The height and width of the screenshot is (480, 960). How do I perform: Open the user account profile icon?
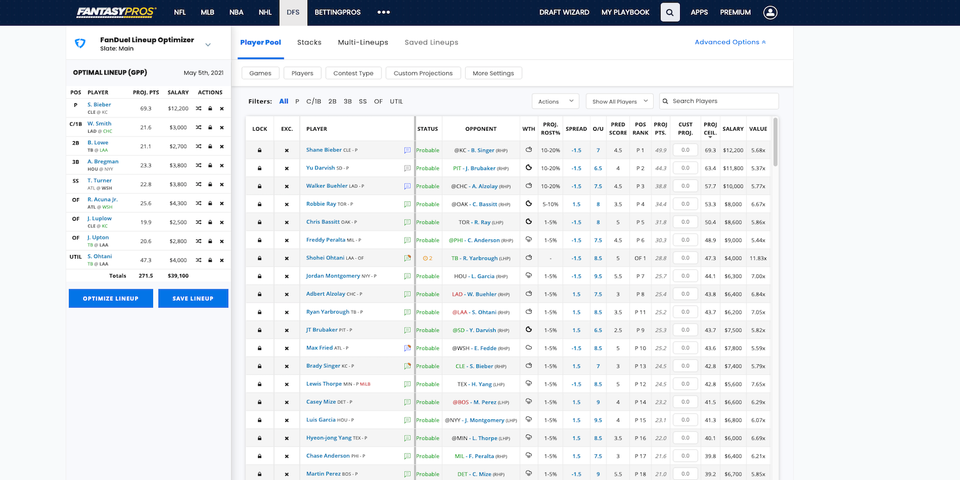point(770,12)
